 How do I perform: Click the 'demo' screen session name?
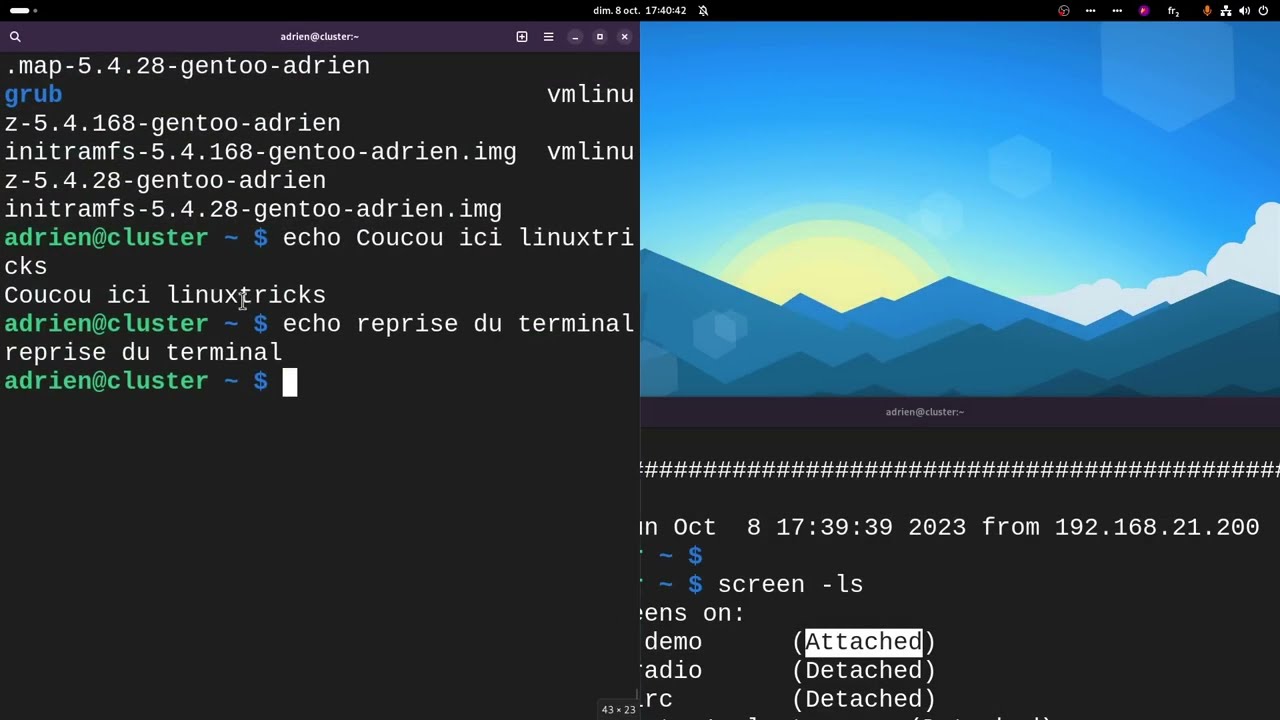point(673,642)
